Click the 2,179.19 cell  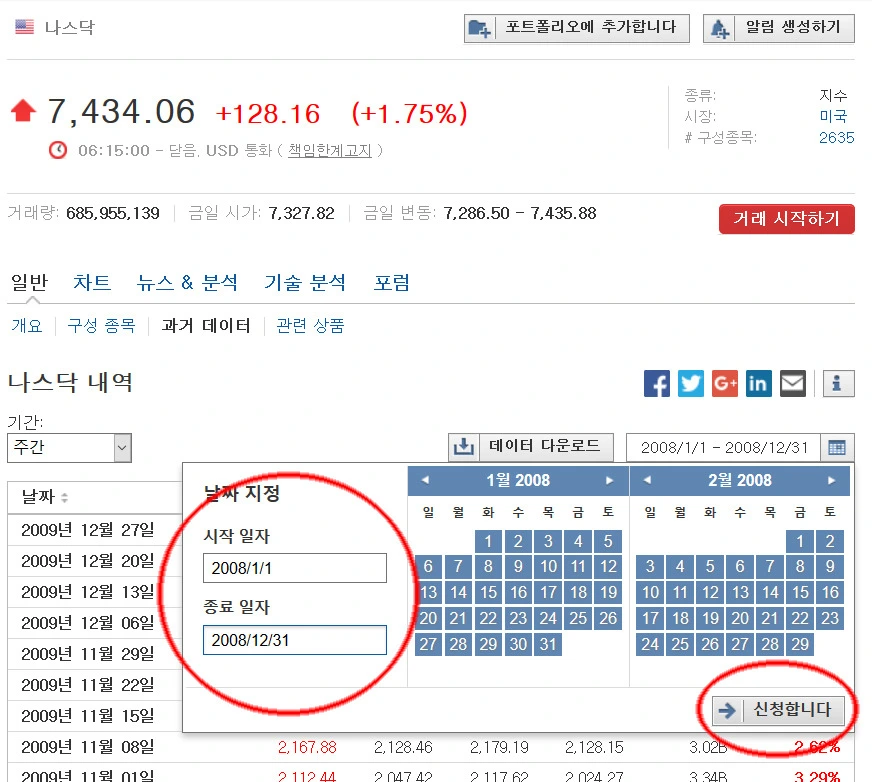pos(499,748)
